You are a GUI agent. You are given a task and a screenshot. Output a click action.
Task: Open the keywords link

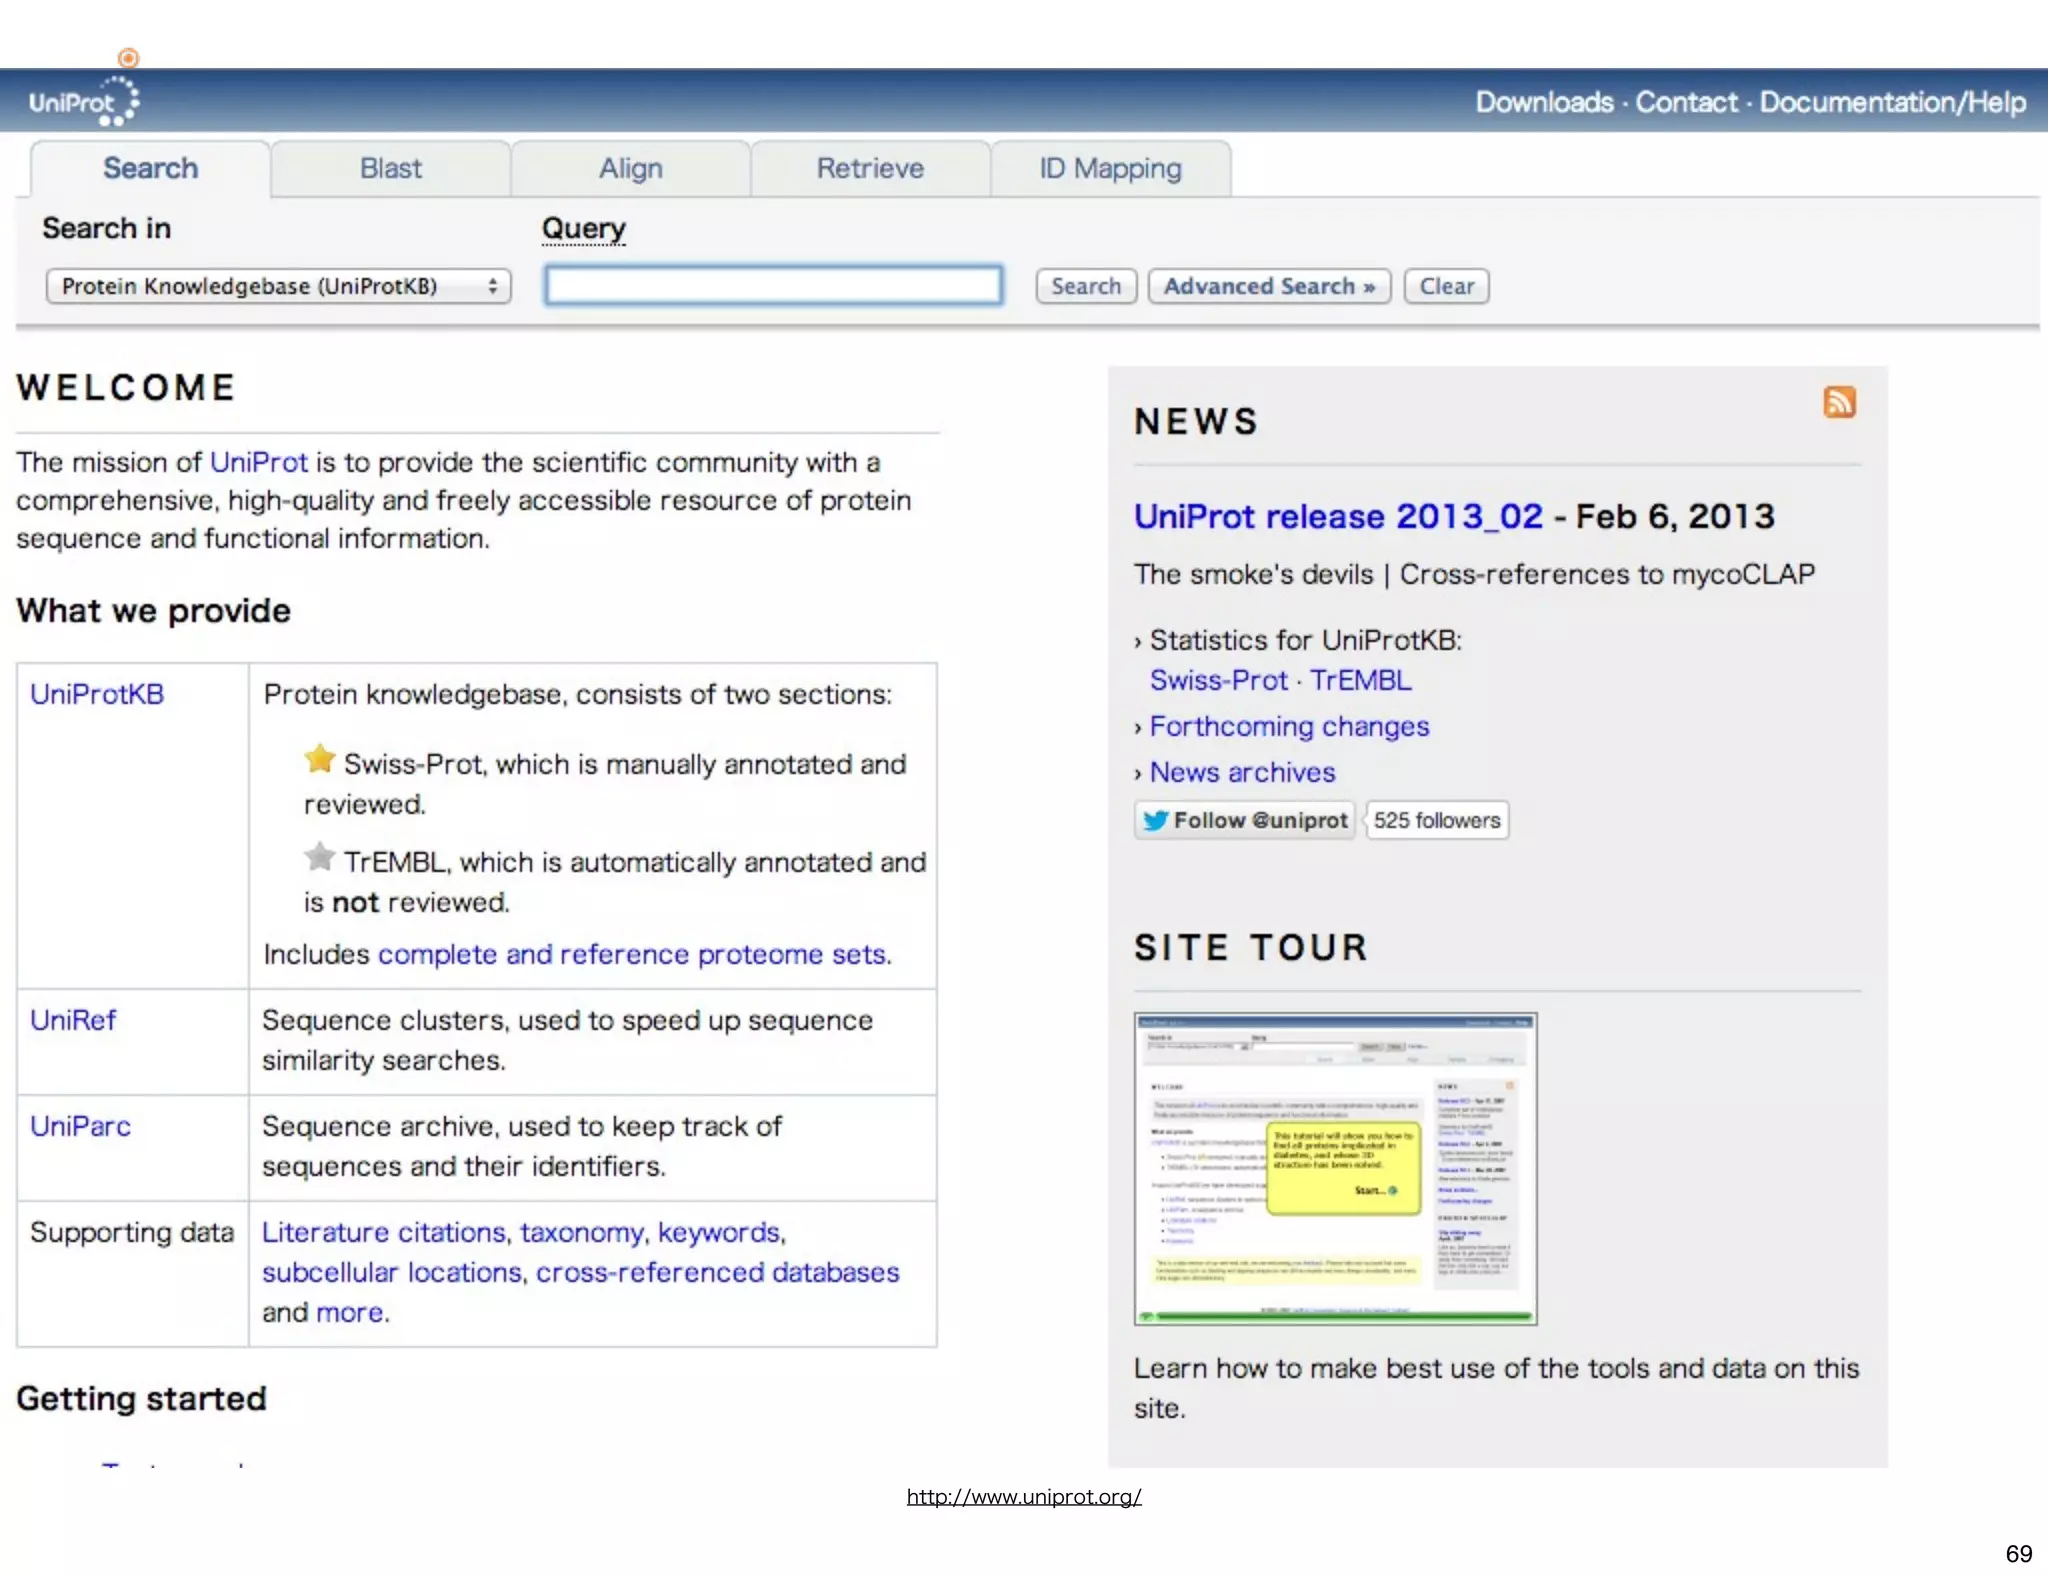(x=719, y=1232)
